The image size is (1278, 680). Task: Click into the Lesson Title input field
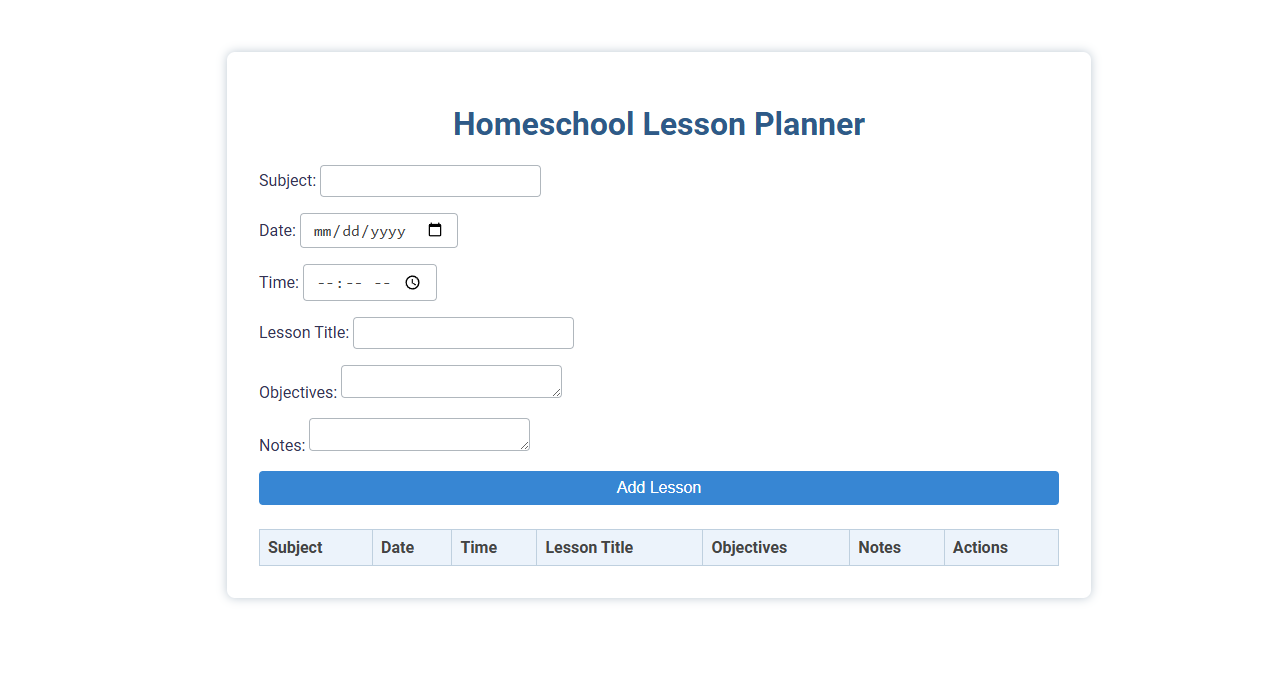coord(462,332)
